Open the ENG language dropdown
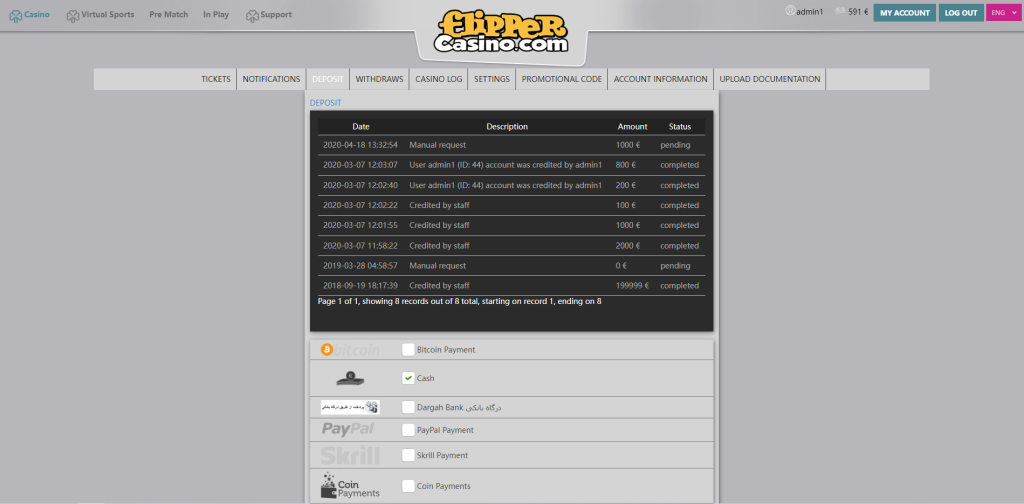This screenshot has width=1024, height=504. point(1001,12)
